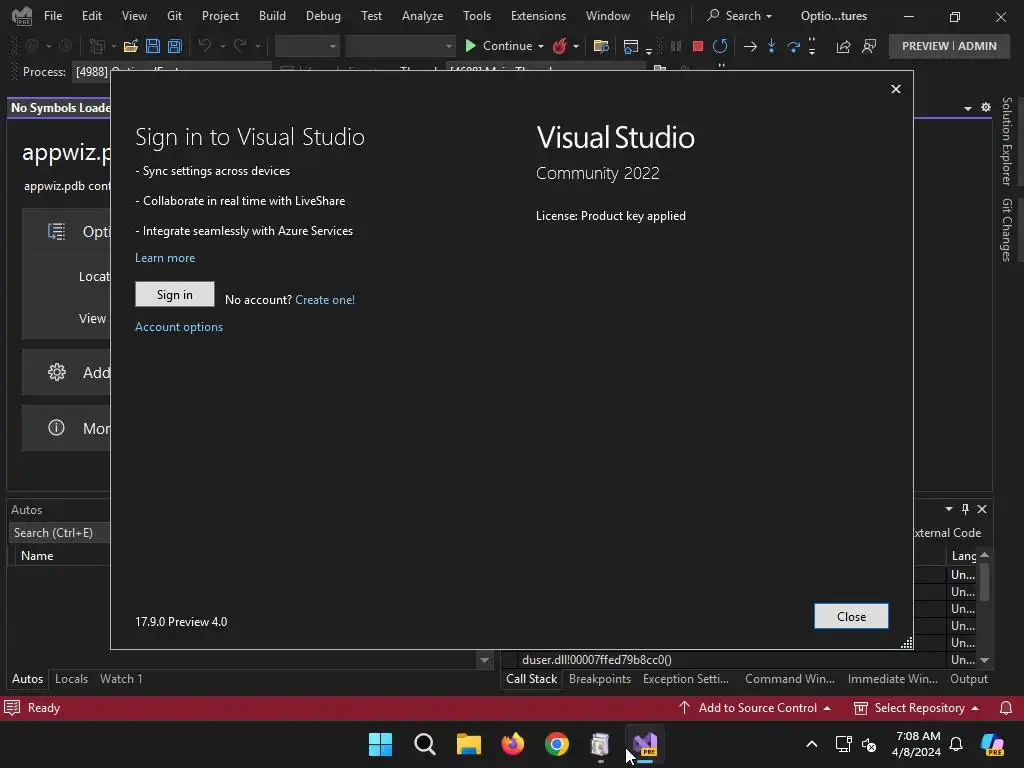Click the Select Repository icon
This screenshot has height=768, width=1024.
click(861, 708)
